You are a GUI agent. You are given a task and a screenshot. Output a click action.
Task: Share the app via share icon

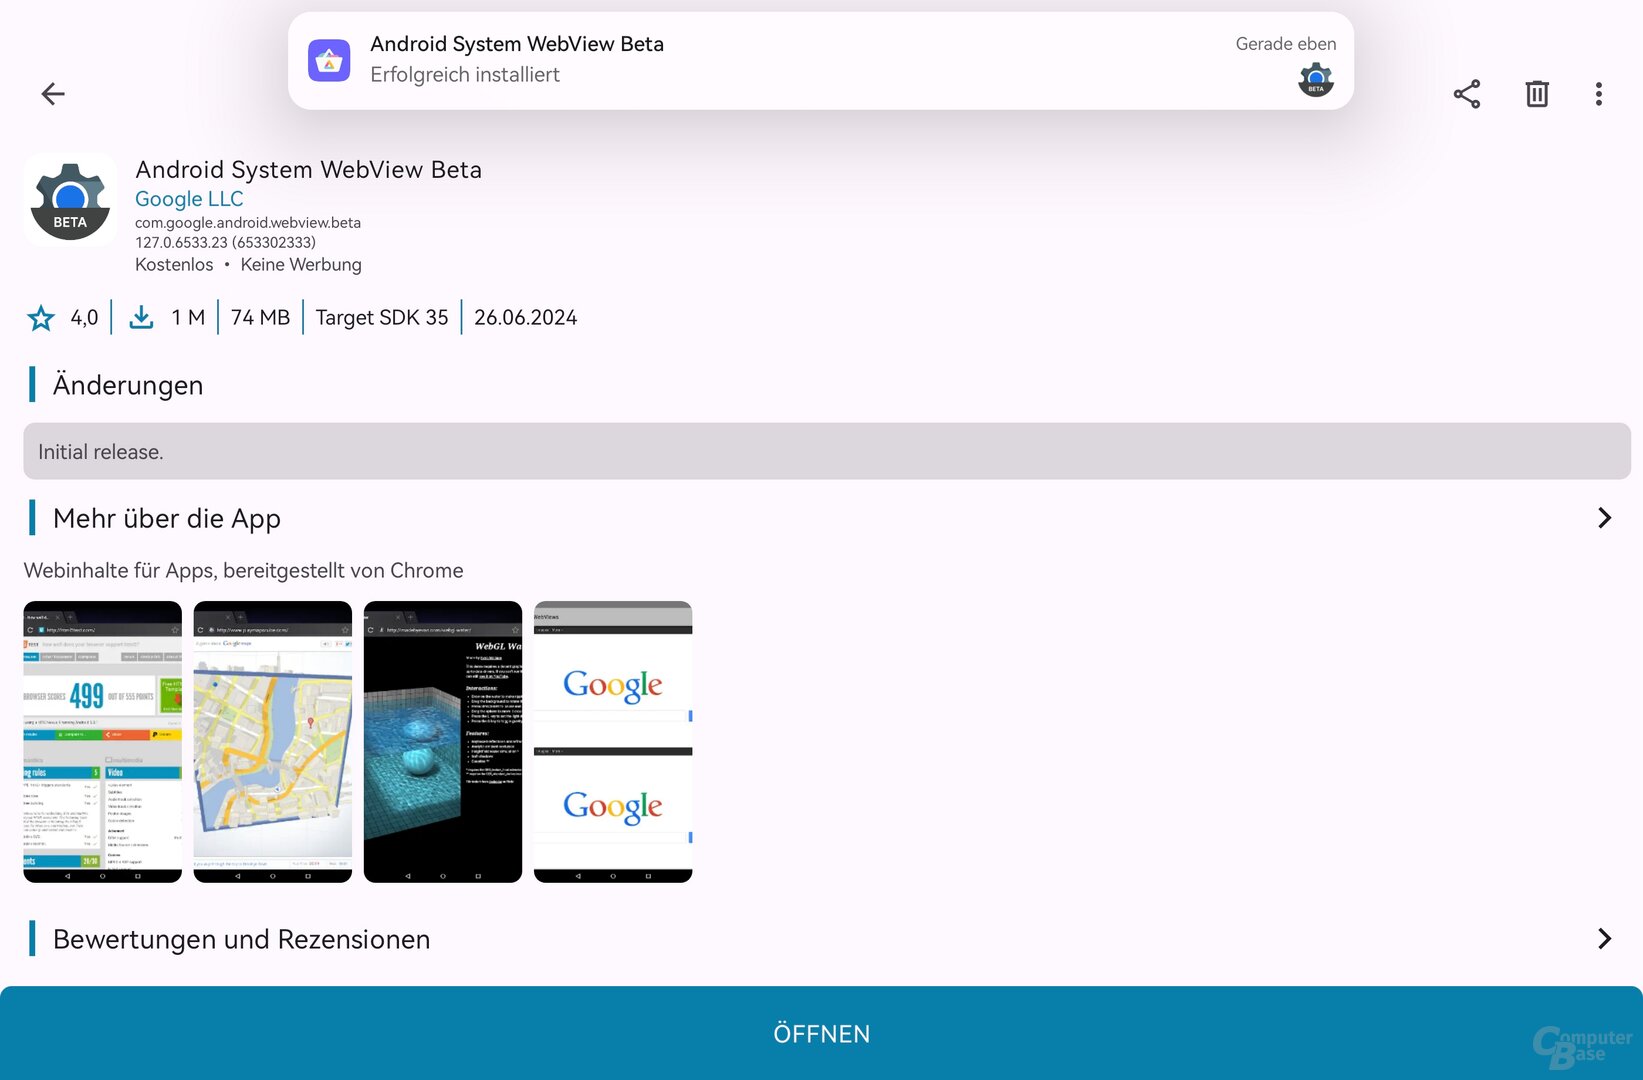click(1467, 94)
